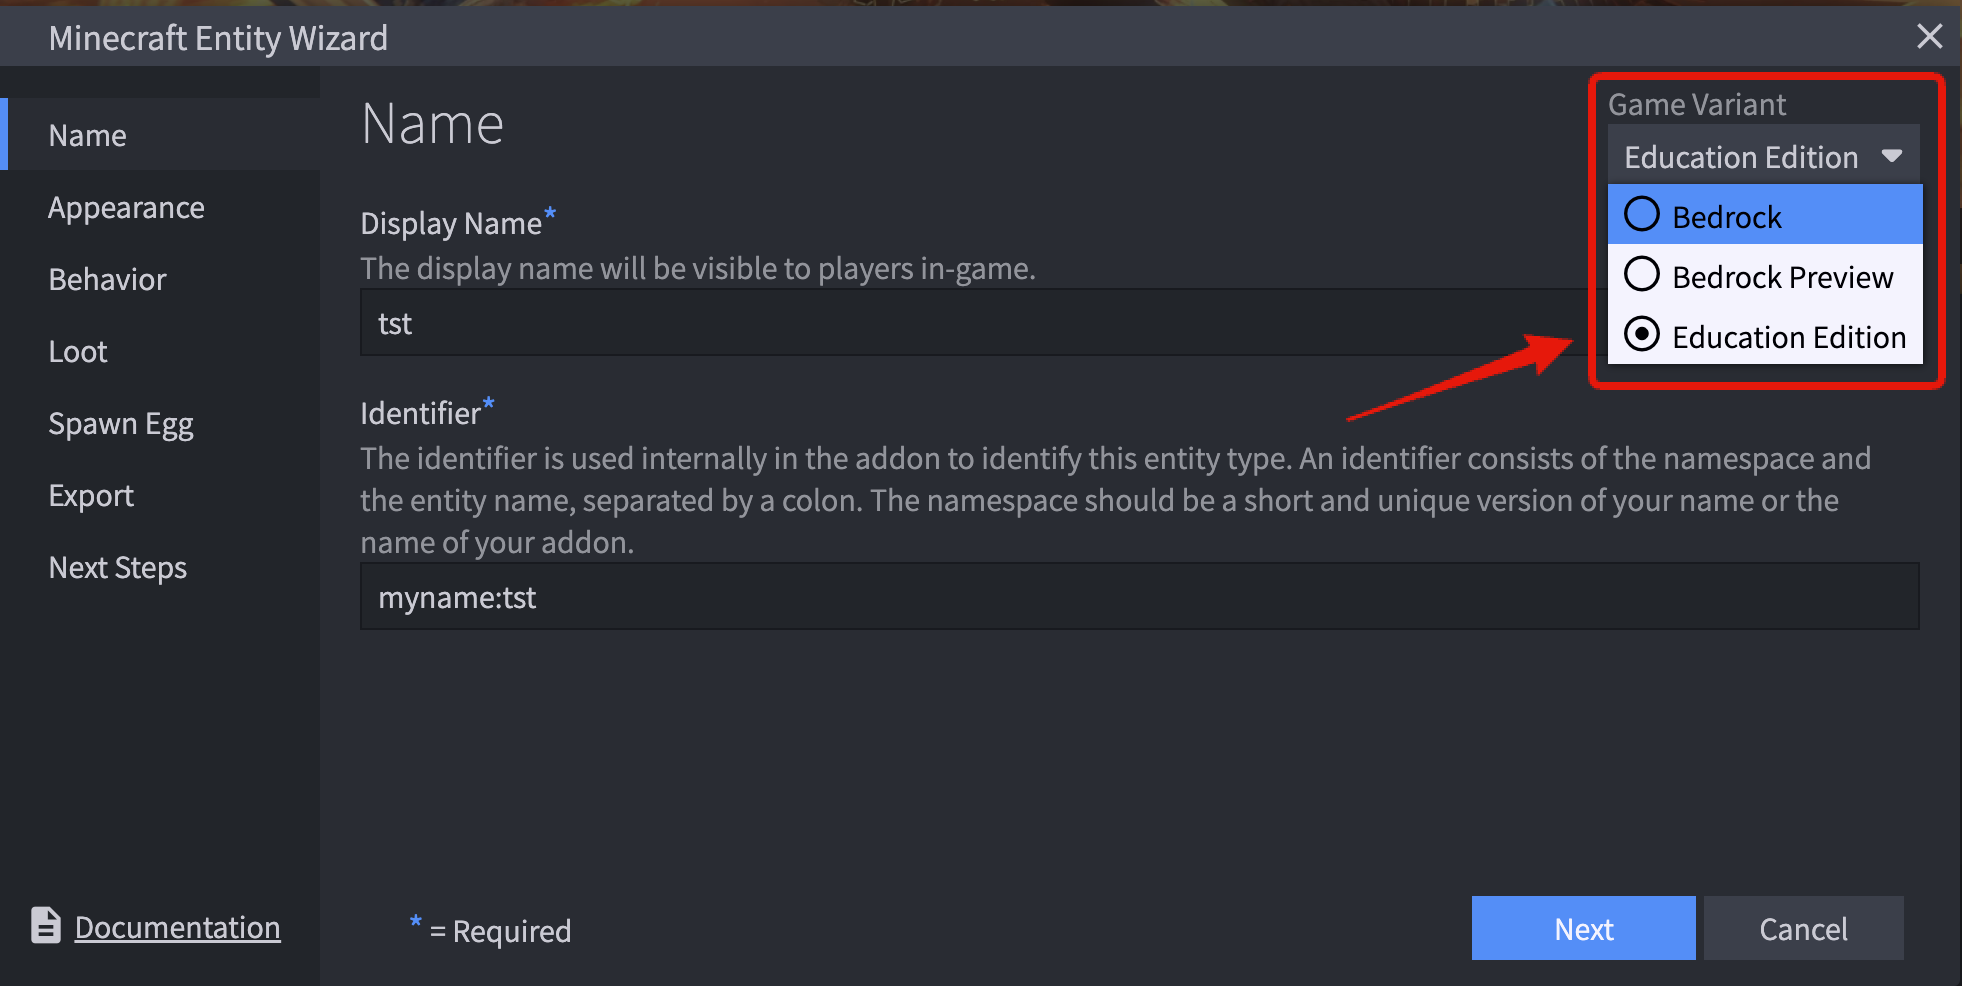Open the Spawn Egg step
Image resolution: width=1962 pixels, height=986 pixels.
(121, 423)
